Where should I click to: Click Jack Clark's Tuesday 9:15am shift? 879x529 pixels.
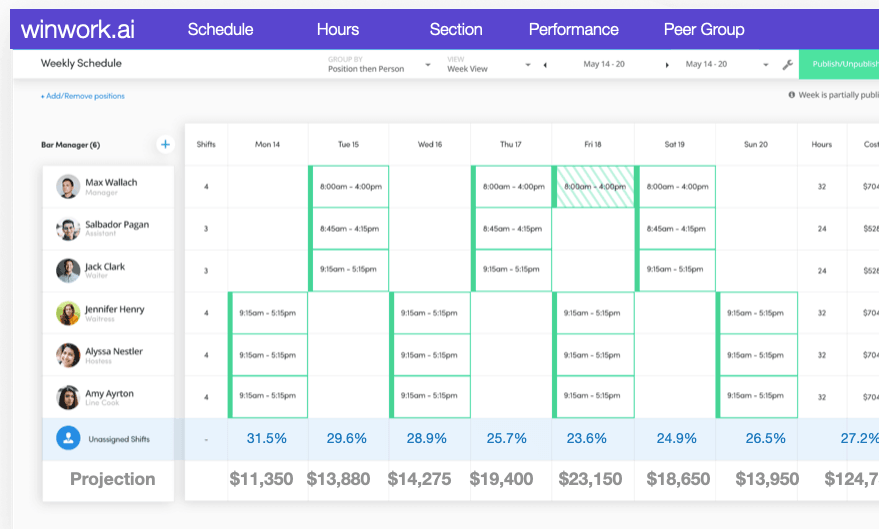(348, 270)
